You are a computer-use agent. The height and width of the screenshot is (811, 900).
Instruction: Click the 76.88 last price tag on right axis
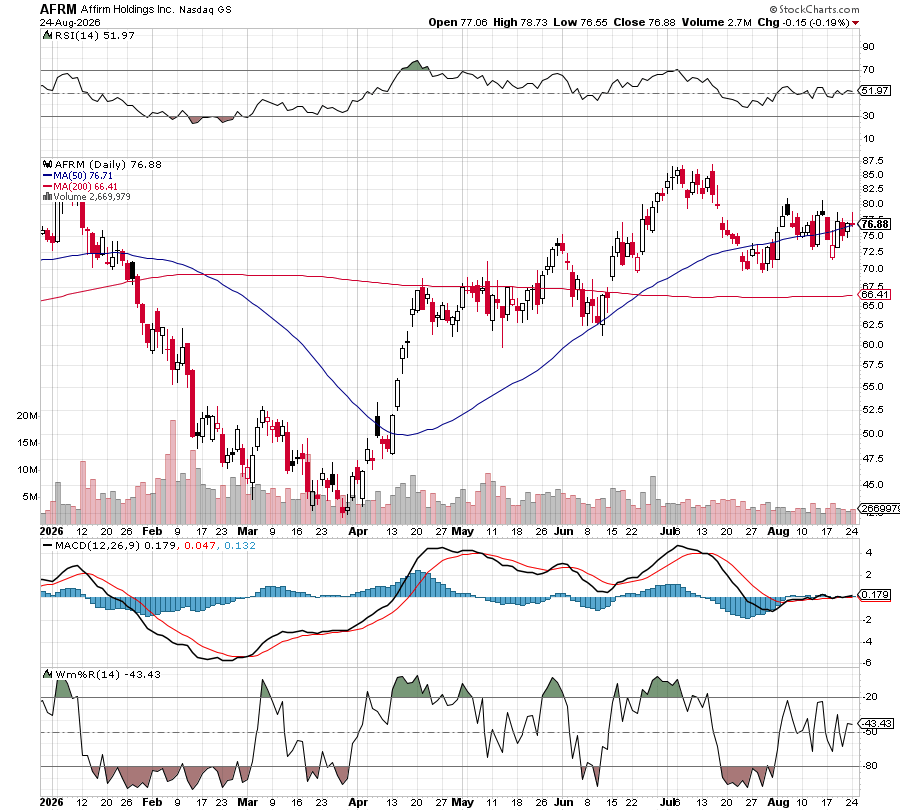click(875, 224)
